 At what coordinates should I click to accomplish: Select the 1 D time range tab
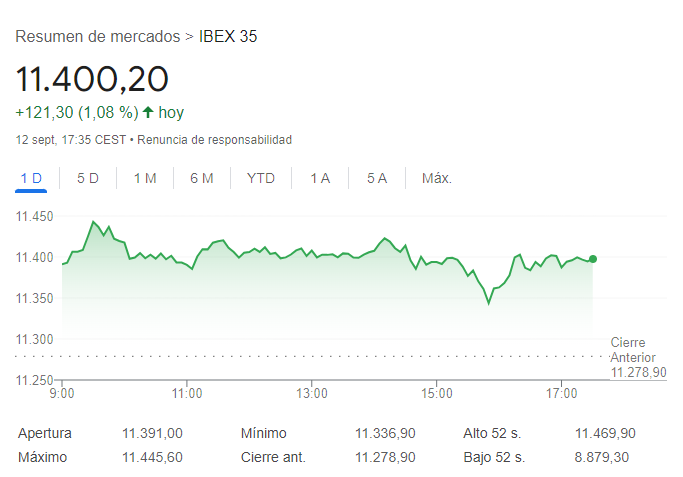[x=31, y=178]
